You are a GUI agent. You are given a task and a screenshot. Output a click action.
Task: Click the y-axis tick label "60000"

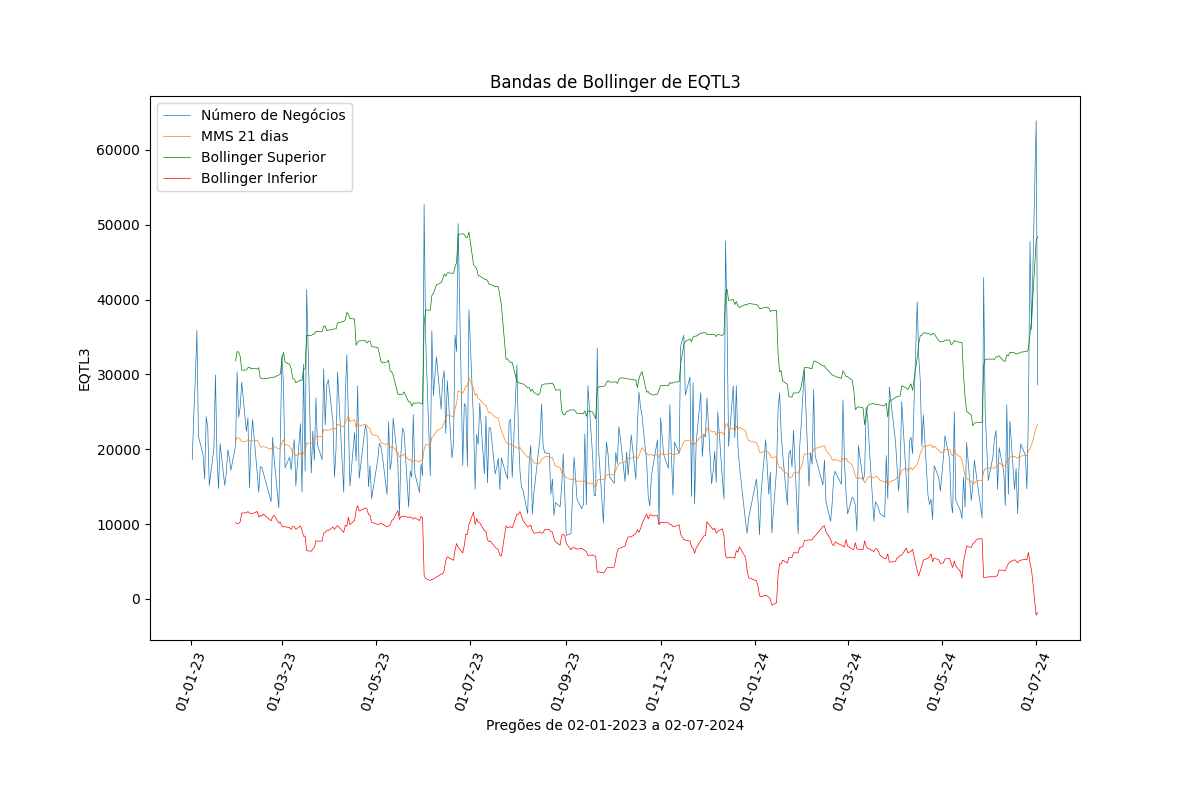pyautogui.click(x=117, y=150)
